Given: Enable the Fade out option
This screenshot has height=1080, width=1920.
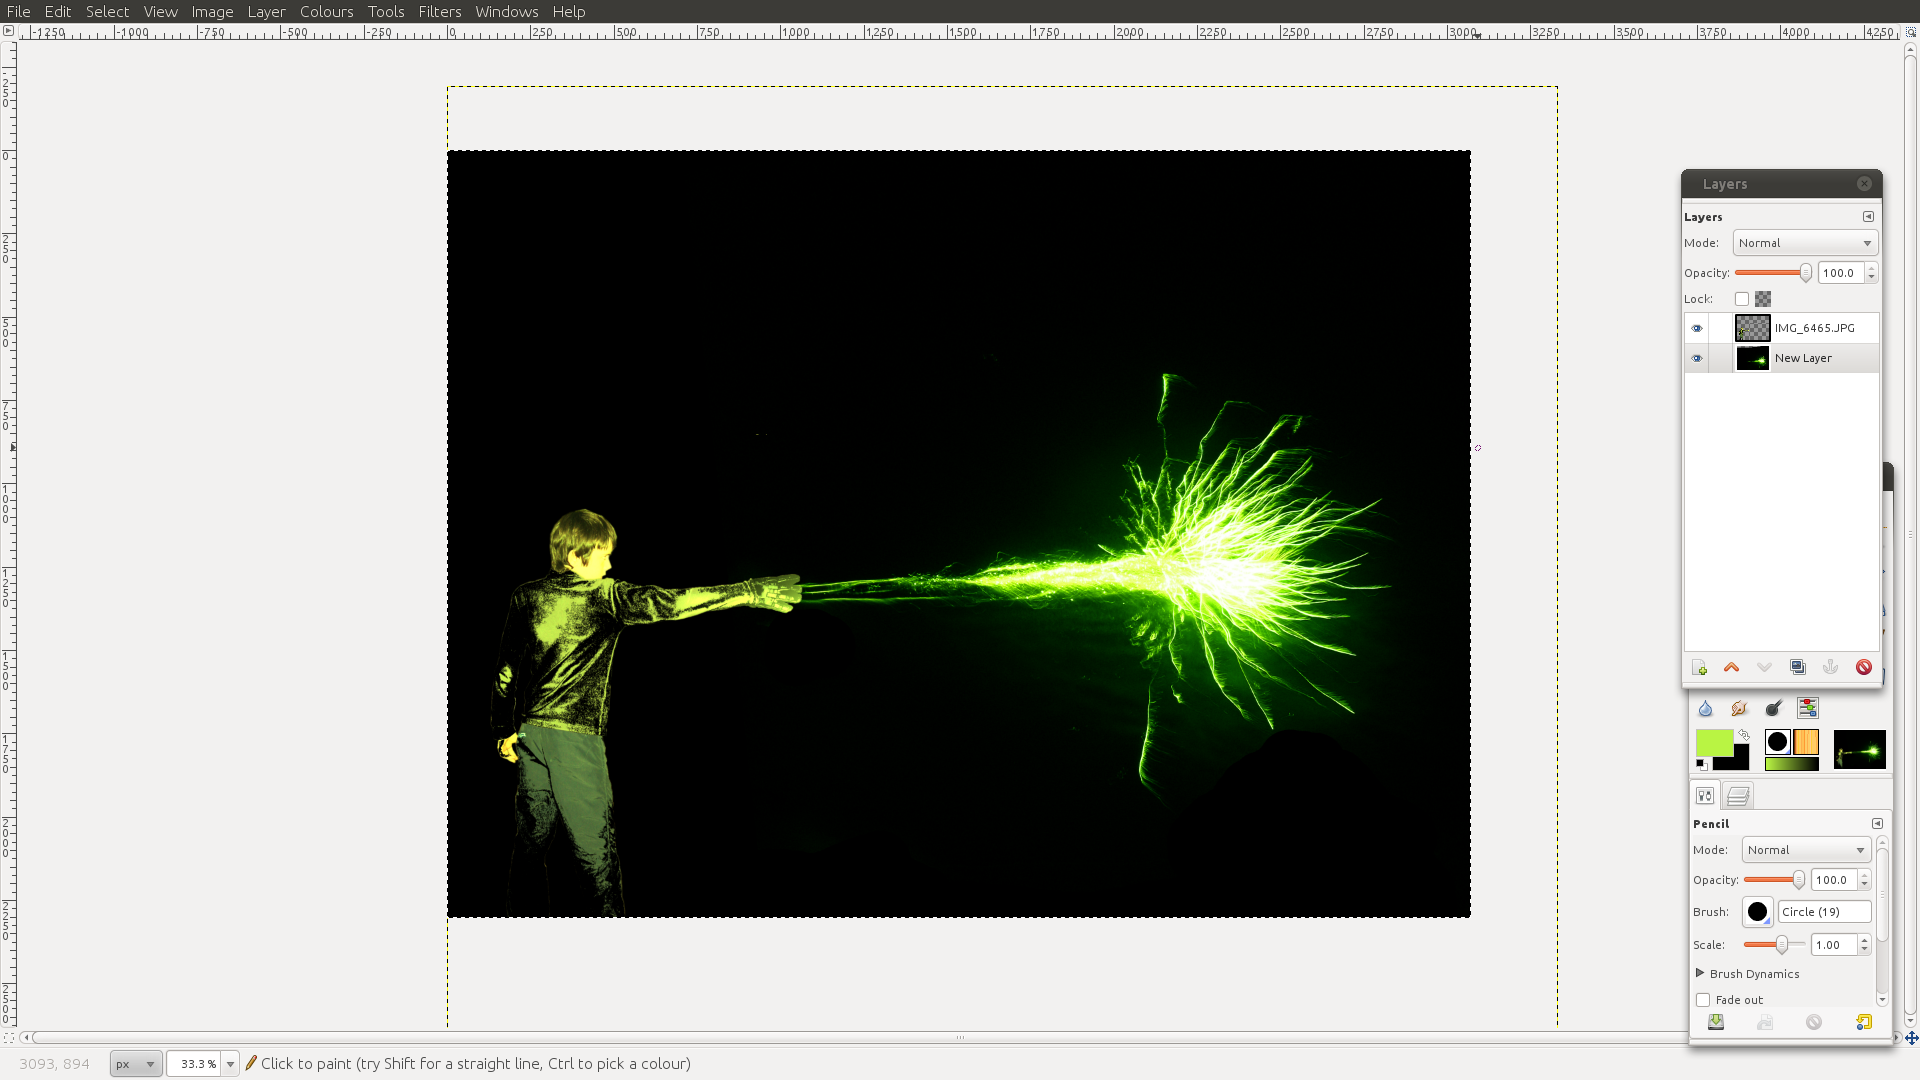Looking at the screenshot, I should coord(1702,1000).
